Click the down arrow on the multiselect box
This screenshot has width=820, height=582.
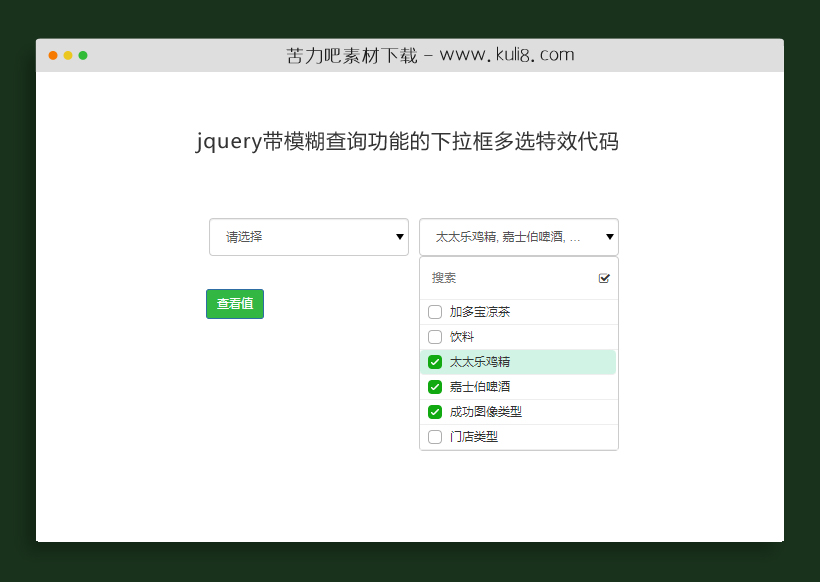[609, 237]
